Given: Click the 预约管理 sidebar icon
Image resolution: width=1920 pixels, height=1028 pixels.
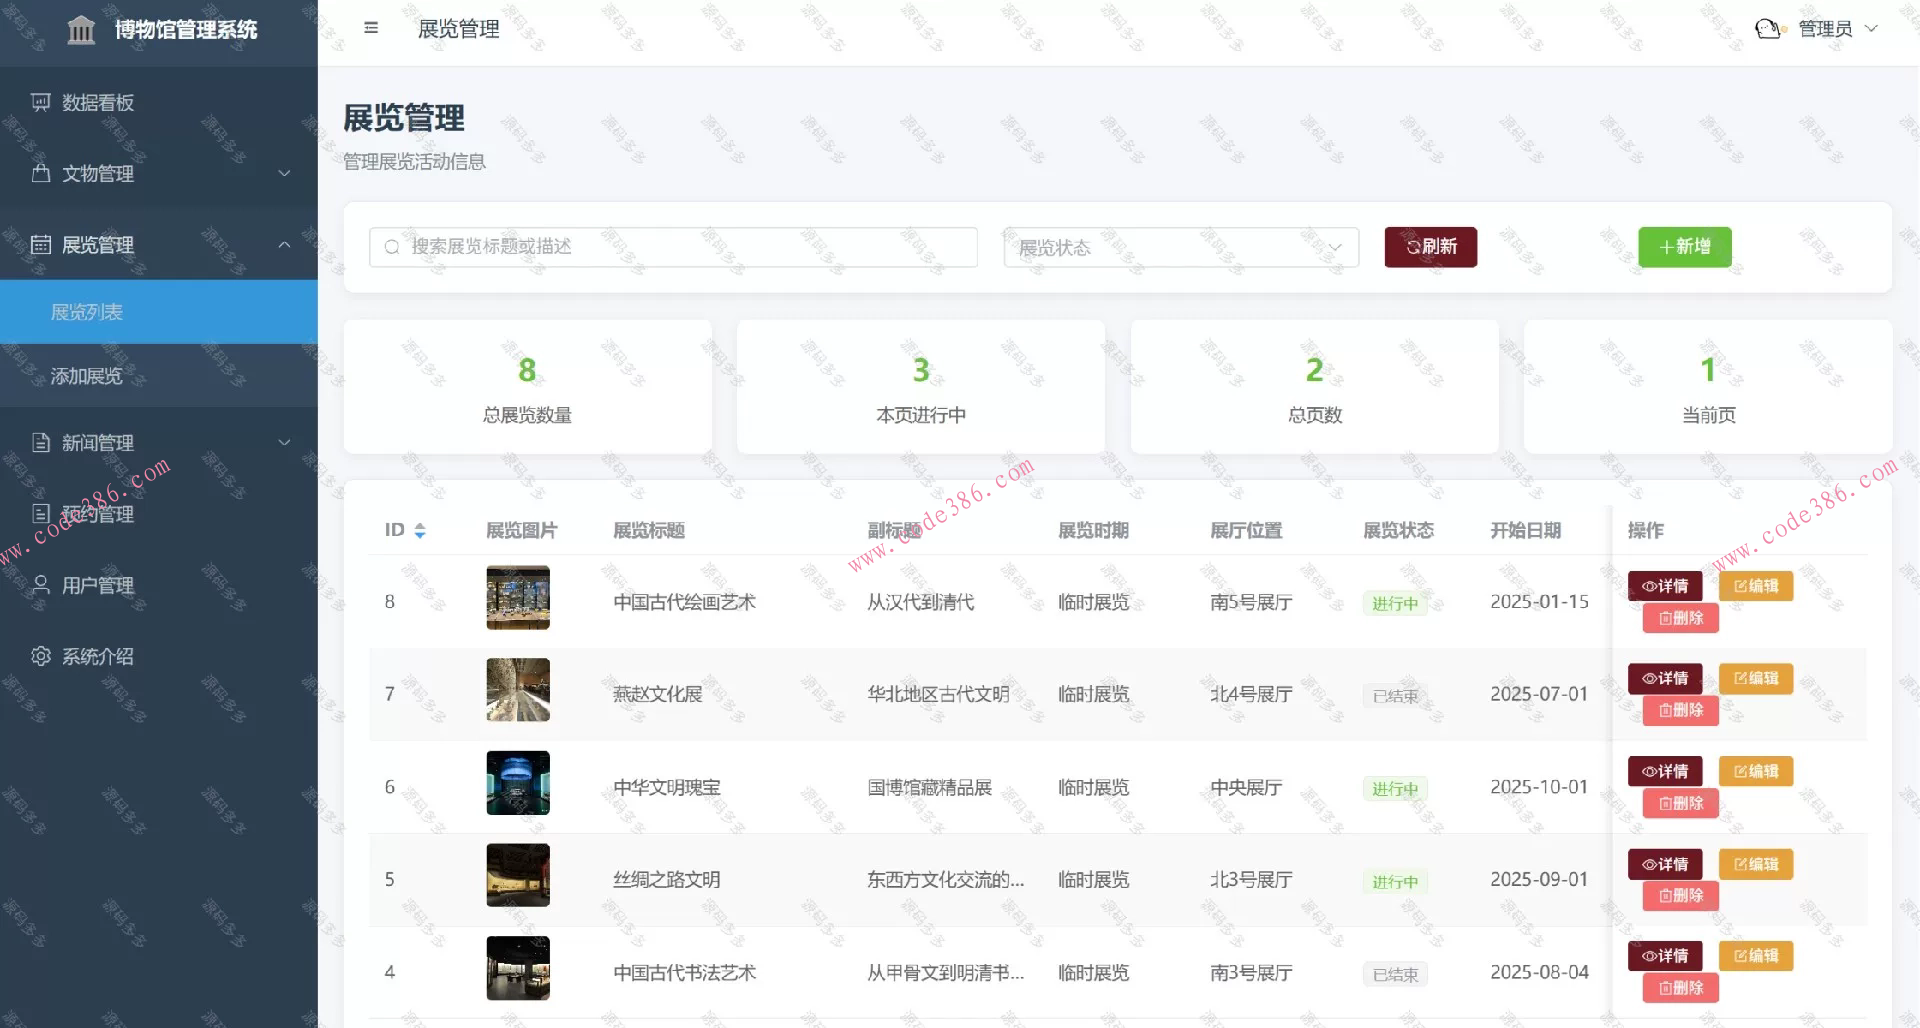Looking at the screenshot, I should 40,513.
